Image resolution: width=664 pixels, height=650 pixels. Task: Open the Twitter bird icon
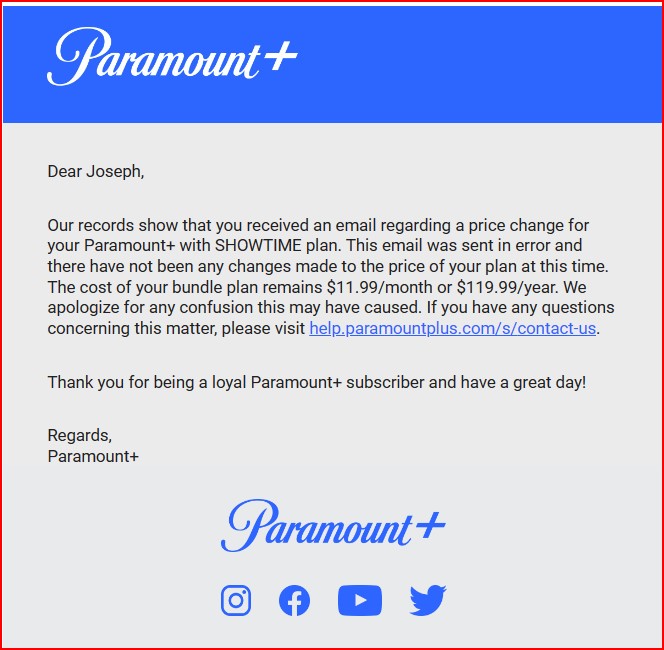coord(428,600)
